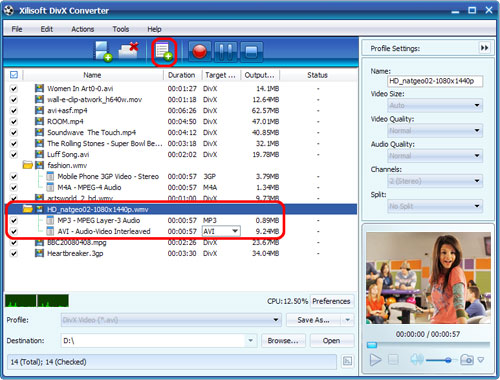Open the Video Quality dropdown

[x=435, y=130]
